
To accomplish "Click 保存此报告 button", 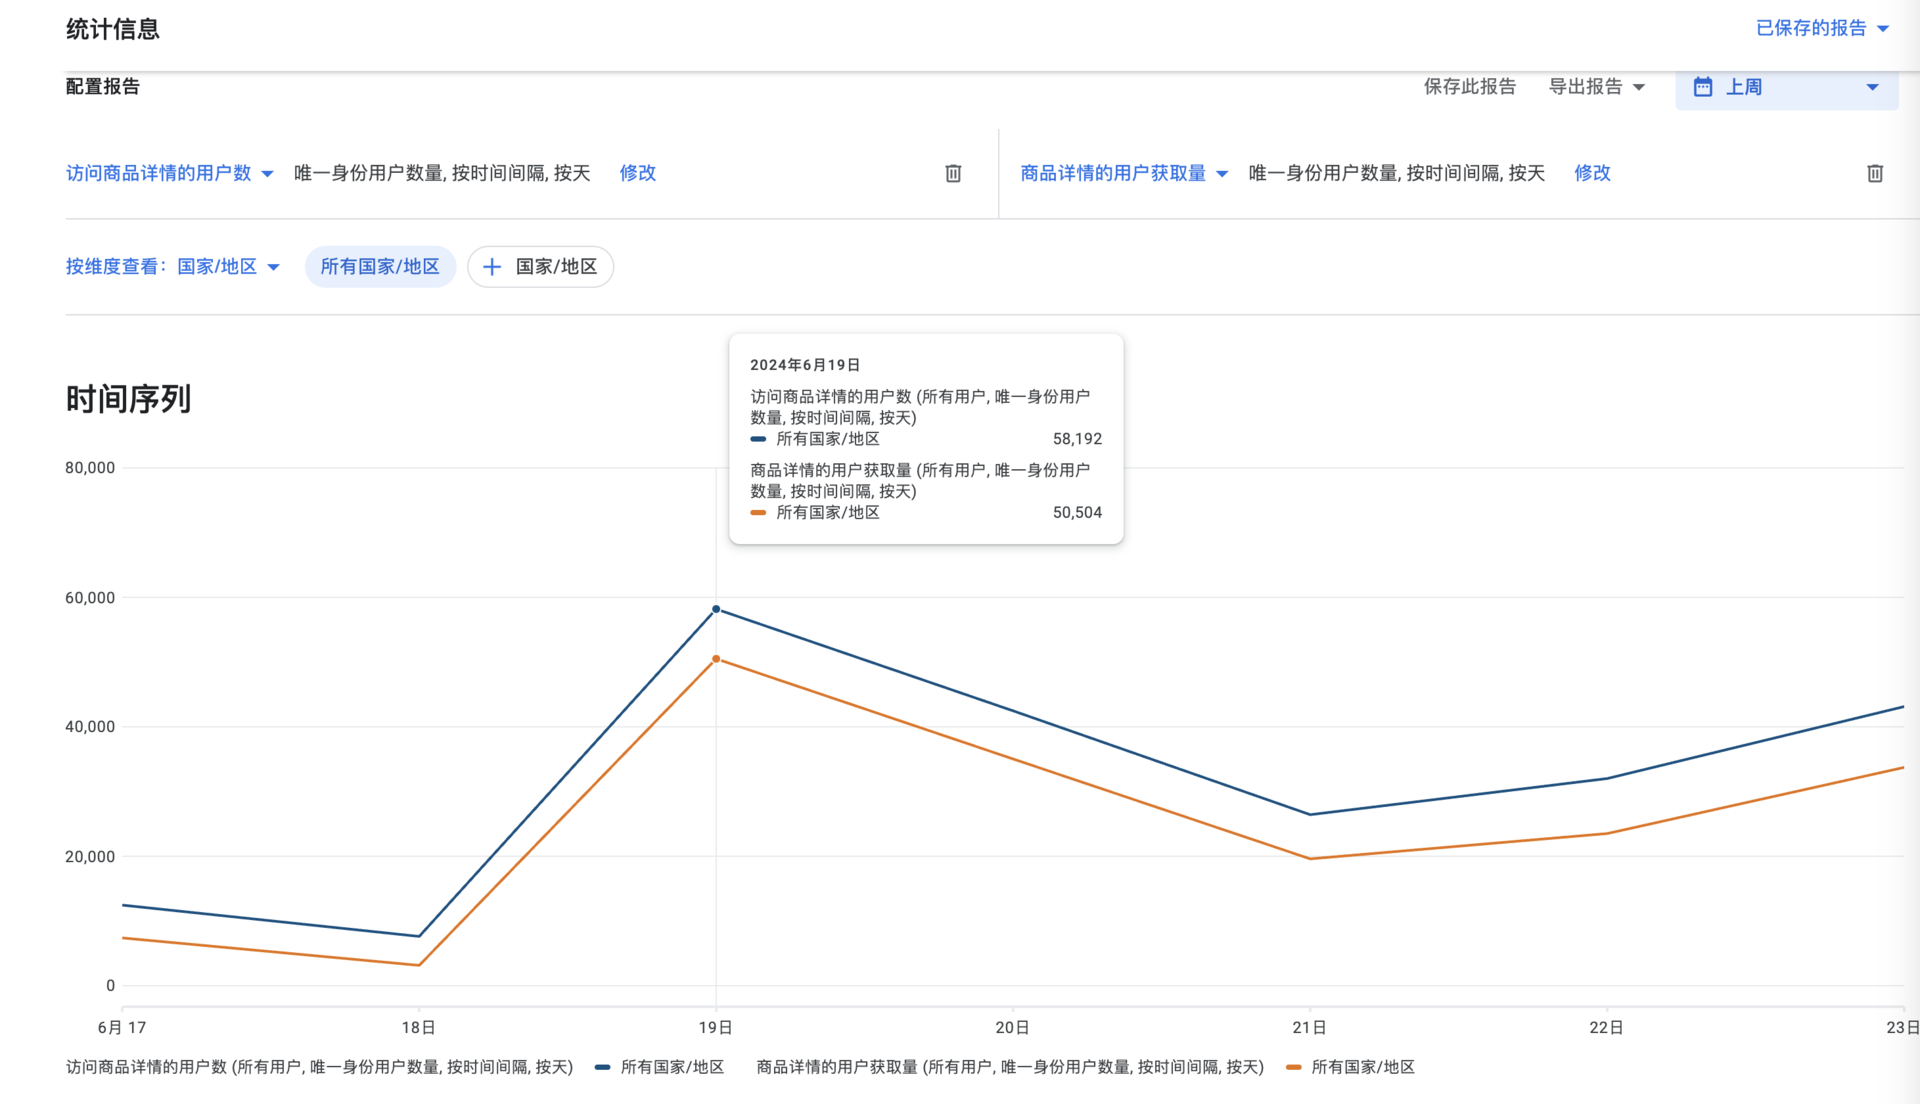I will click(1469, 87).
